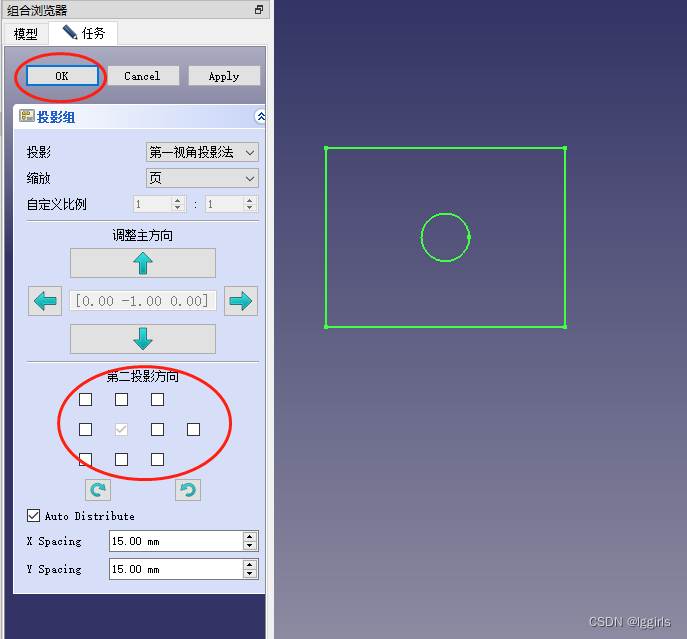Click the up arrow to adjust main direction
The width and height of the screenshot is (687, 639).
pos(143,263)
